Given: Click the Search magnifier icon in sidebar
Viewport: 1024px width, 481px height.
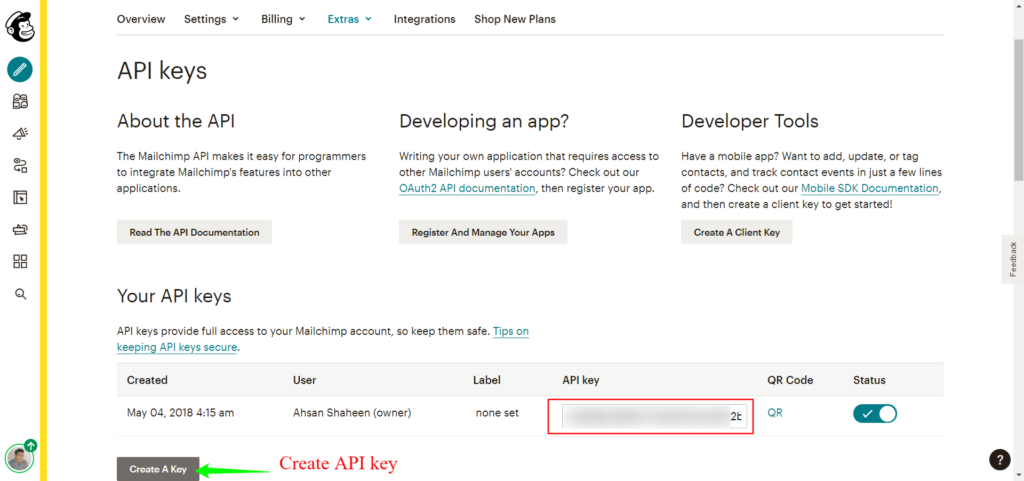Looking at the screenshot, I should tap(20, 294).
